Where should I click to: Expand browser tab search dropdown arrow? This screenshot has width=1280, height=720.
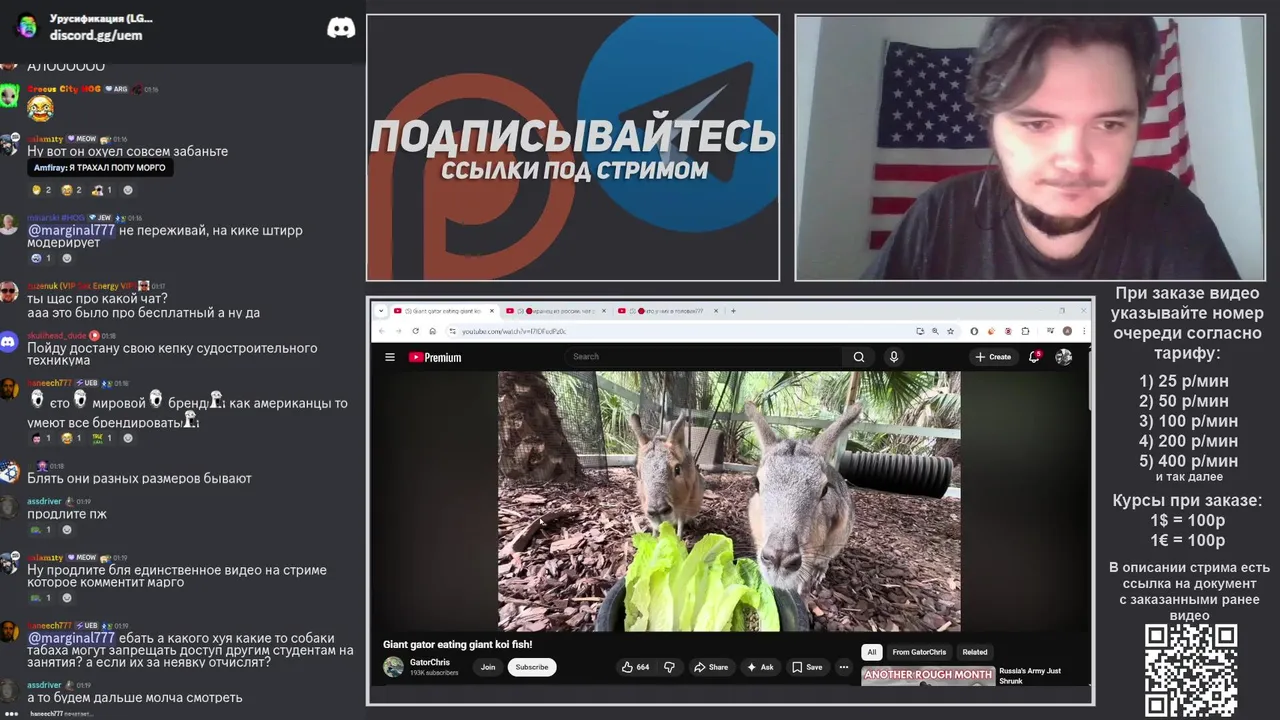point(380,311)
